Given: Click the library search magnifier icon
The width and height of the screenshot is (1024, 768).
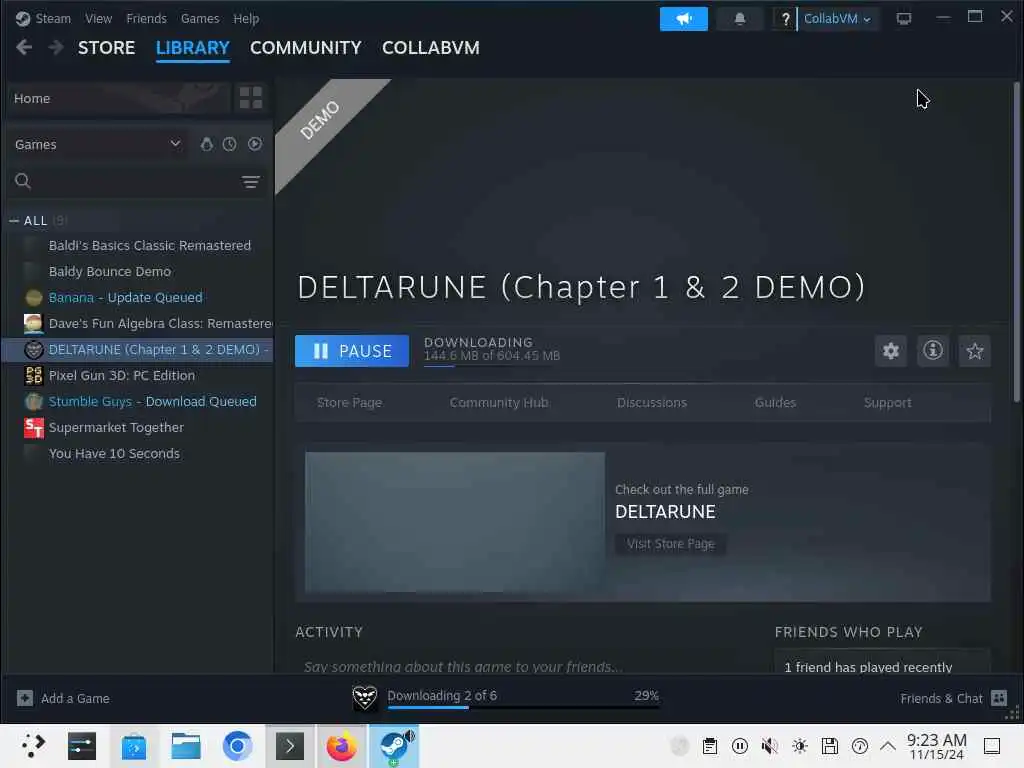Looking at the screenshot, I should (23, 181).
